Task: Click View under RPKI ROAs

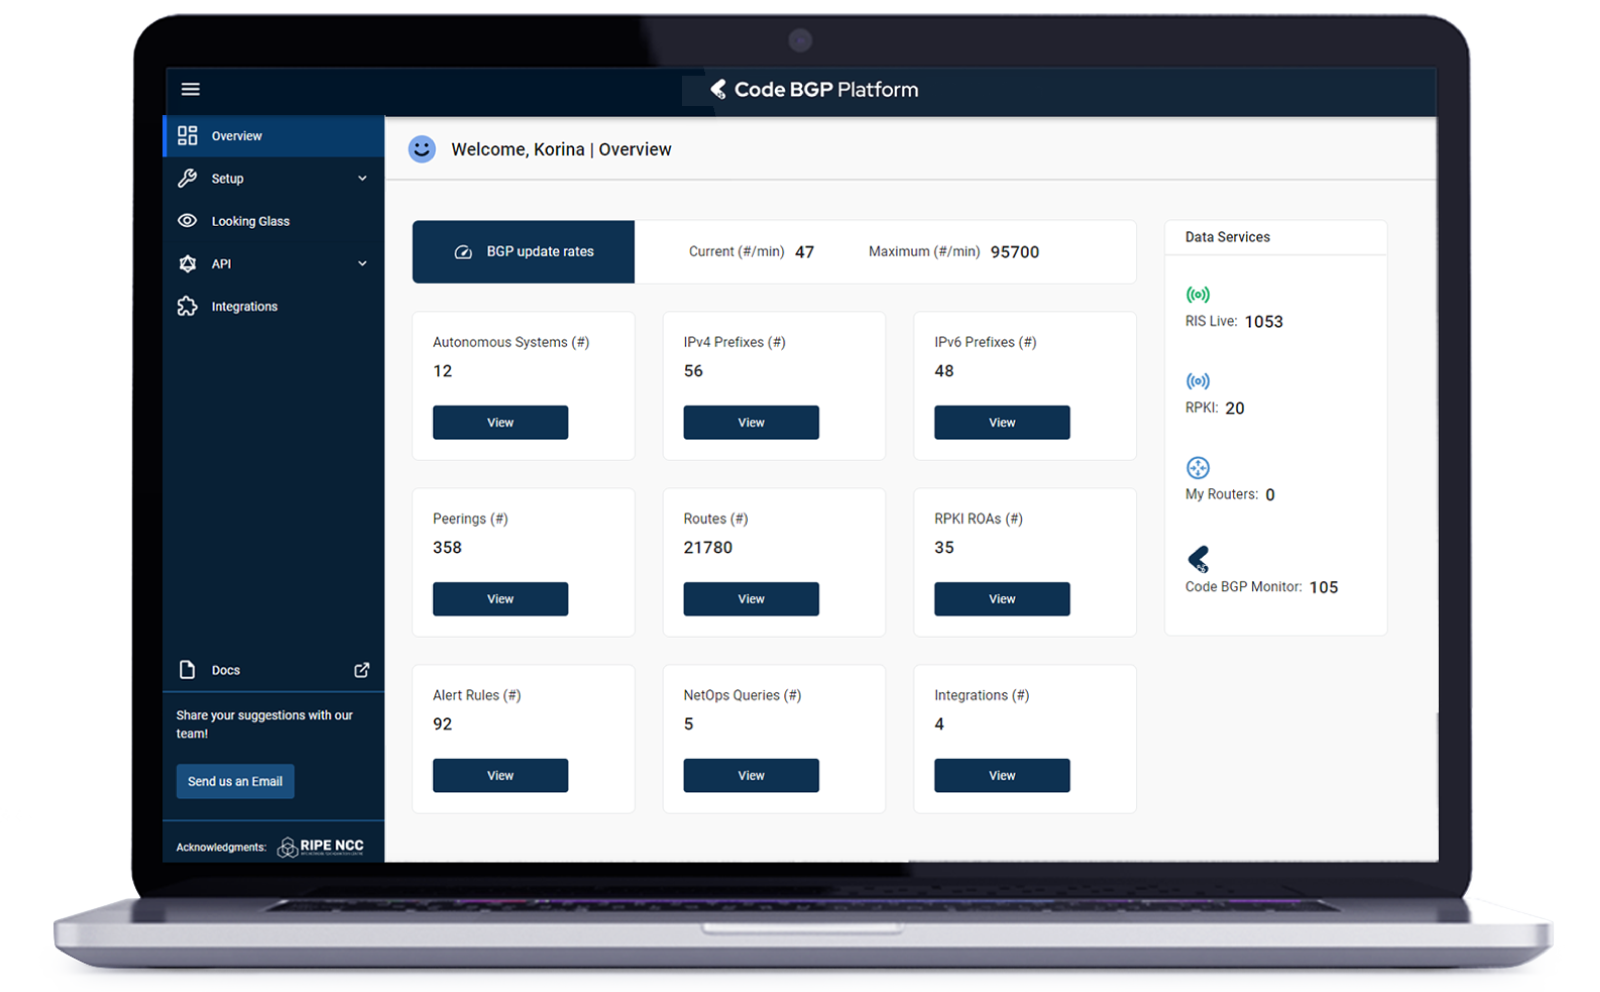Action: click(1002, 599)
